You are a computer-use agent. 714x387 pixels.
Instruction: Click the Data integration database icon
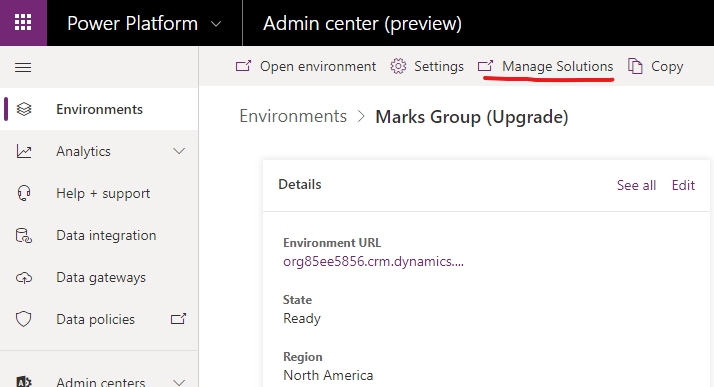[x=24, y=235]
